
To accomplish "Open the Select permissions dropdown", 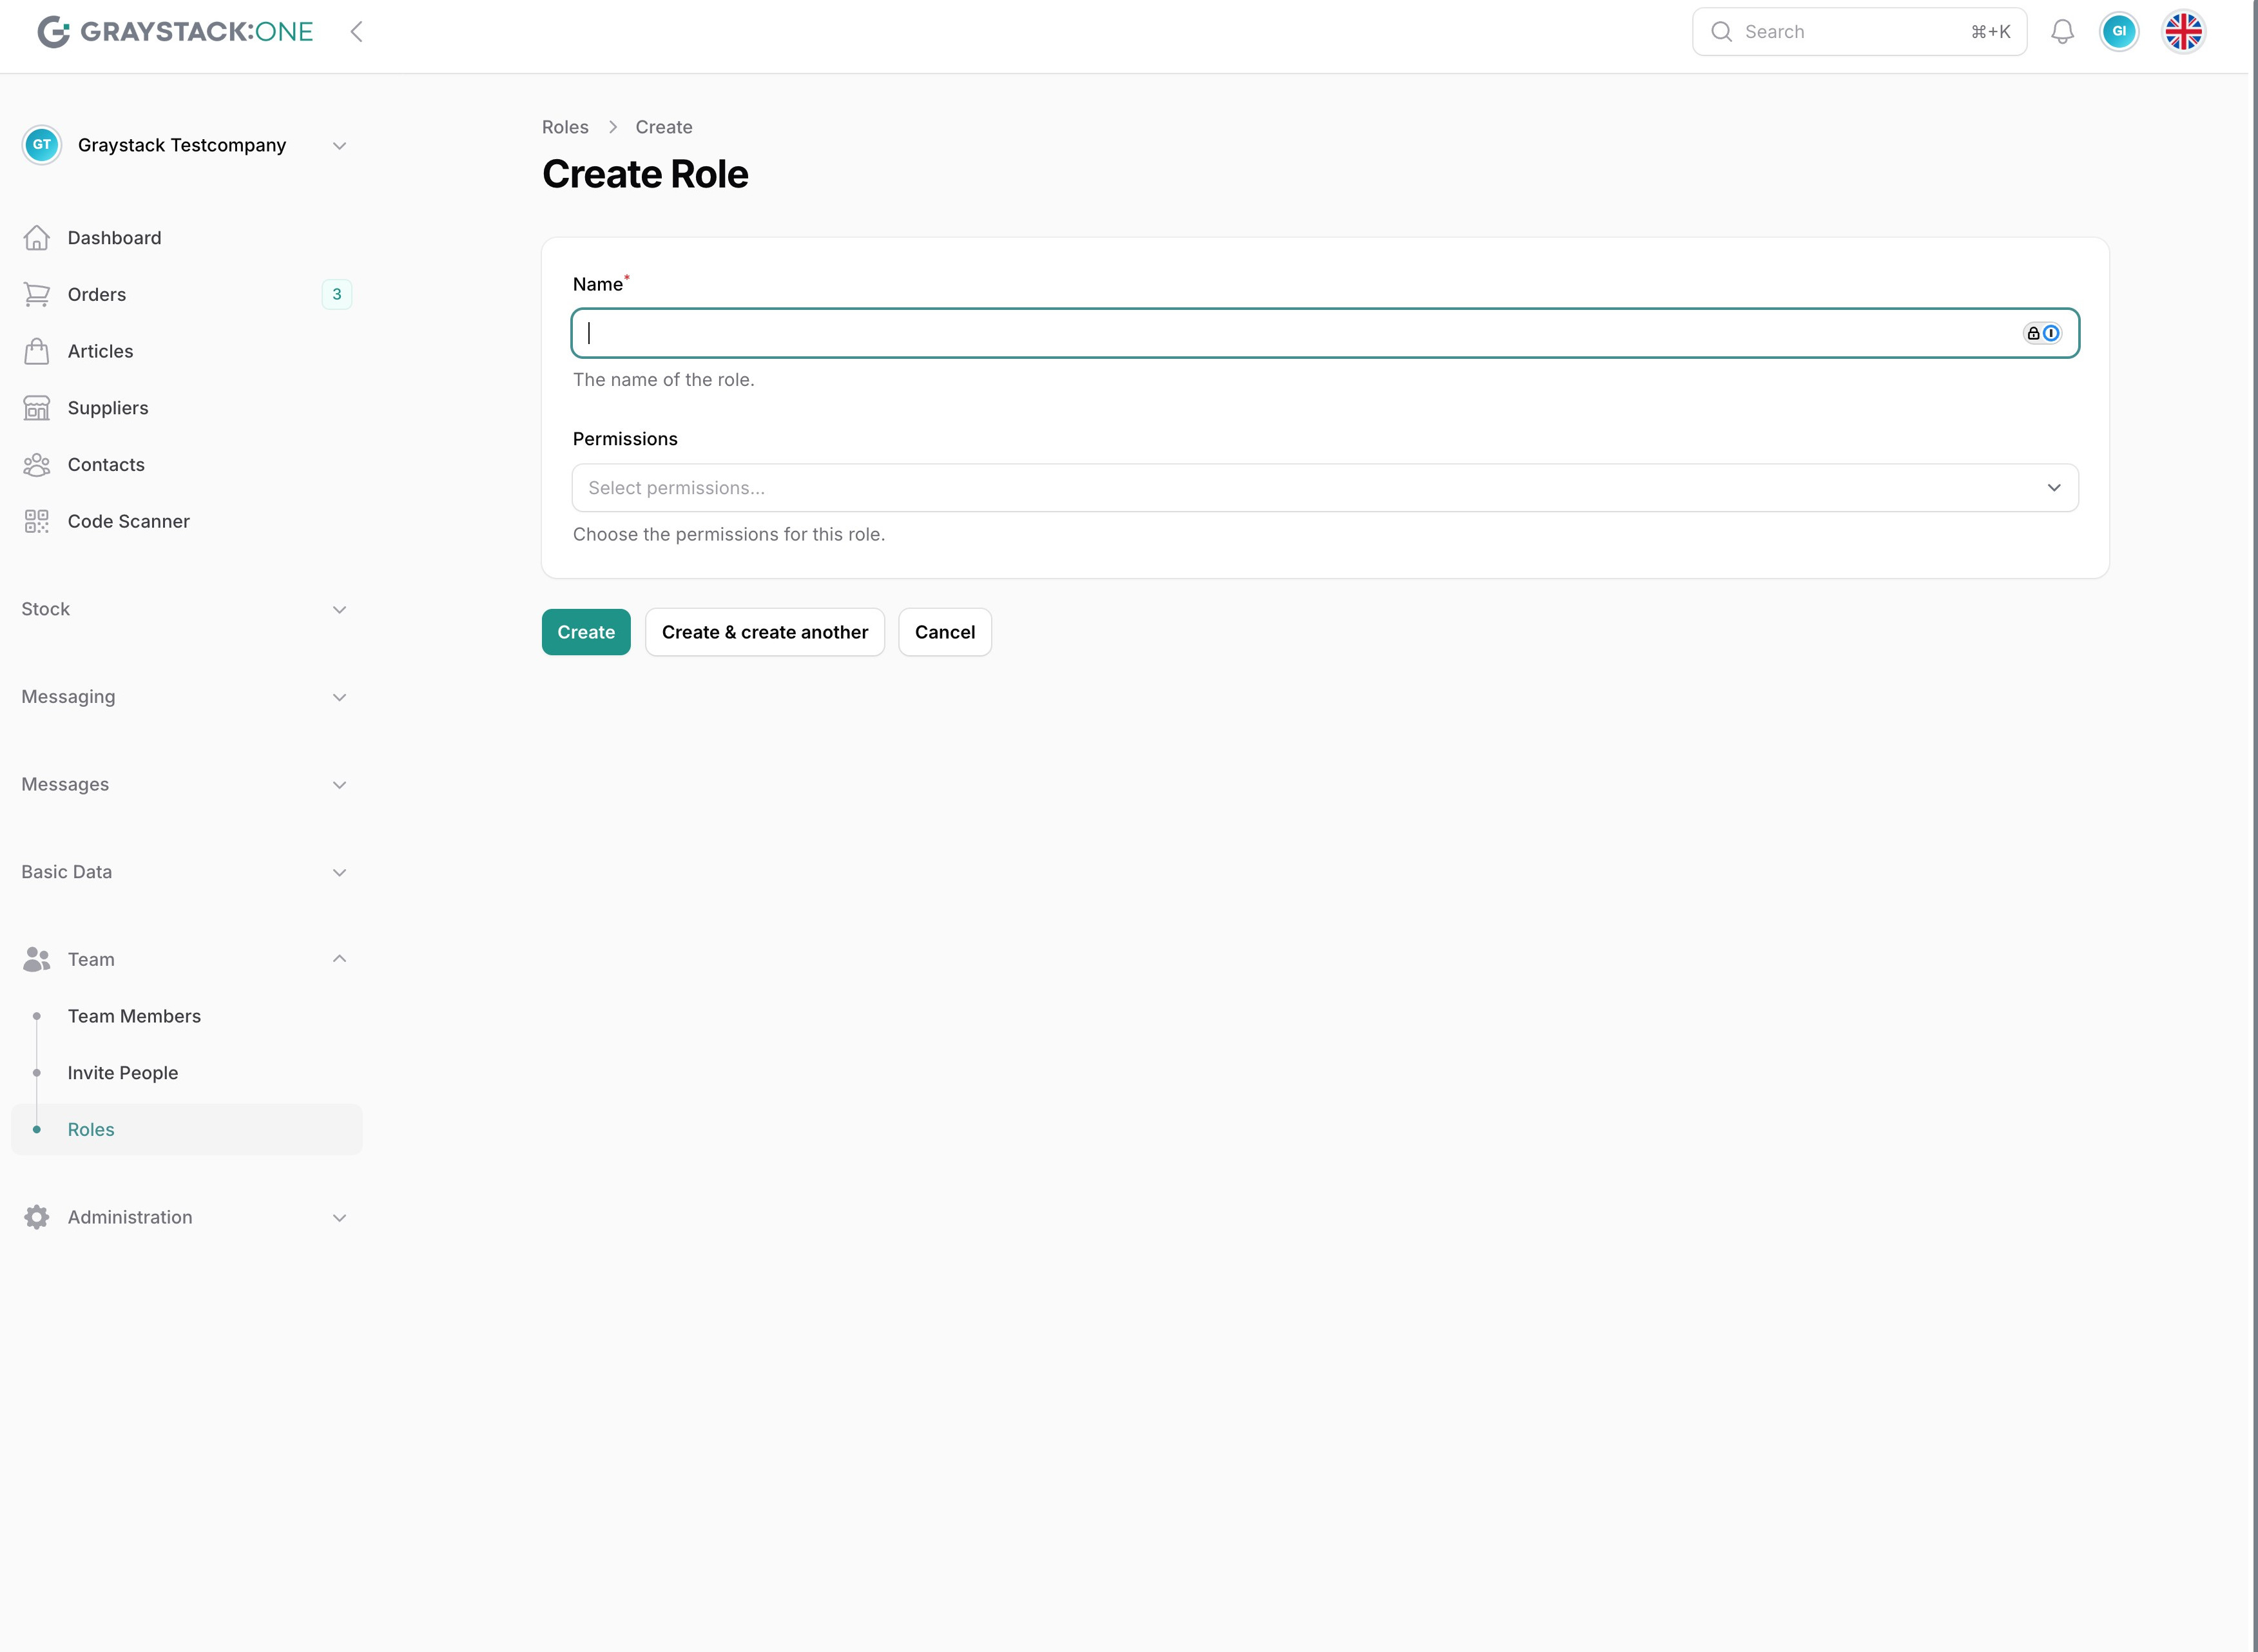I will click(1325, 488).
